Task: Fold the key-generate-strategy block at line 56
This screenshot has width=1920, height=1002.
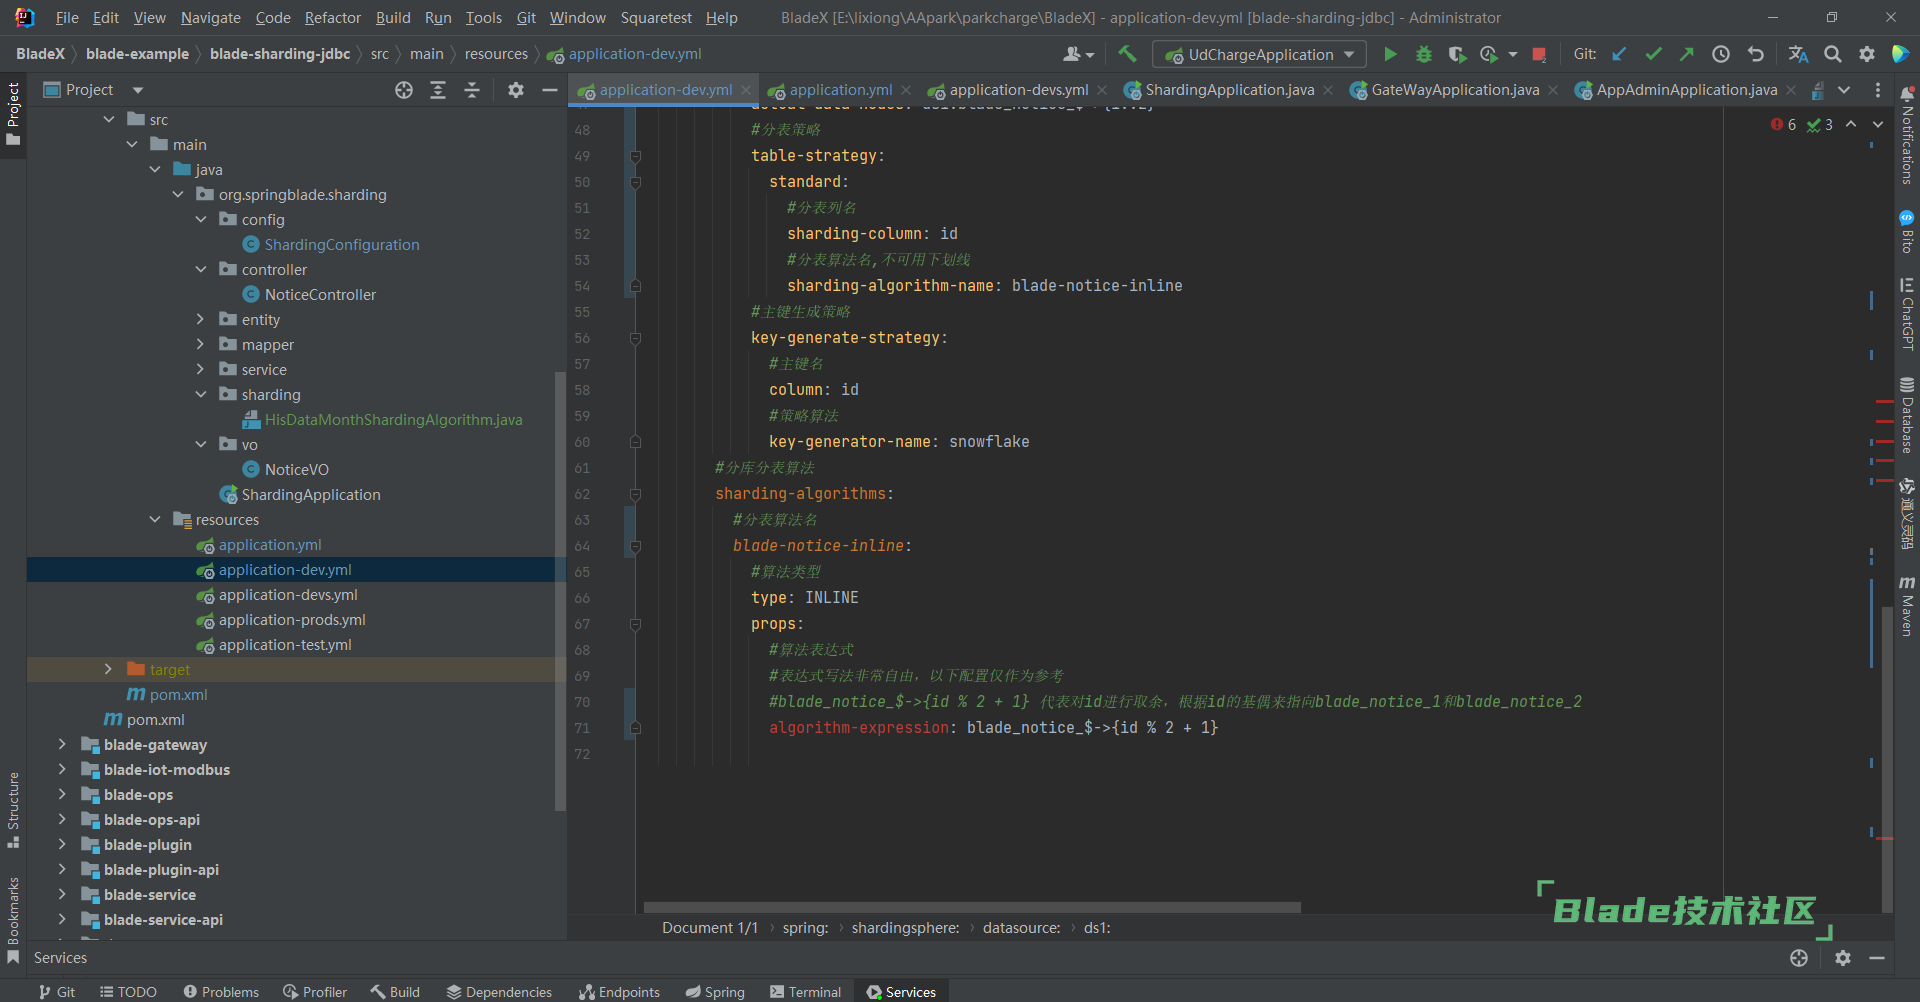Action: [635, 338]
